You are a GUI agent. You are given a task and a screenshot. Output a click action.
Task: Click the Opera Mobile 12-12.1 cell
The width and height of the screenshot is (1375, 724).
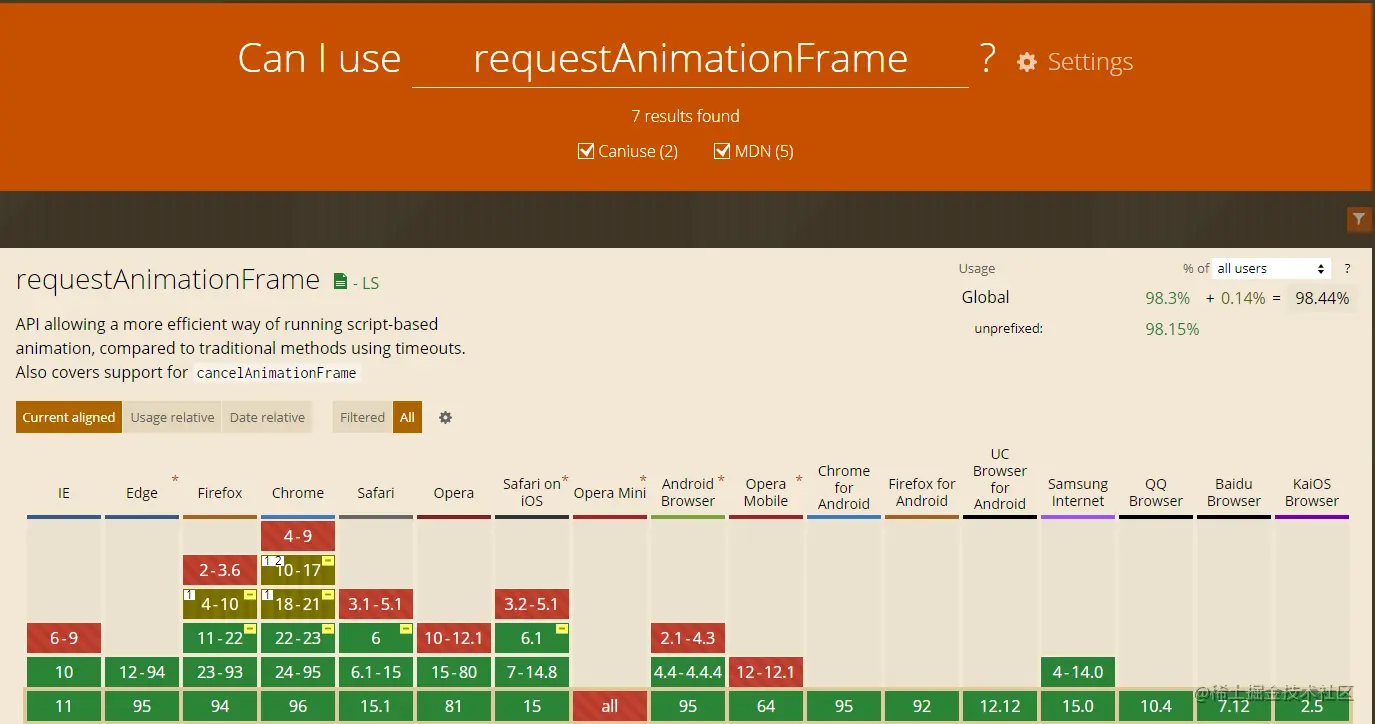[x=766, y=672]
